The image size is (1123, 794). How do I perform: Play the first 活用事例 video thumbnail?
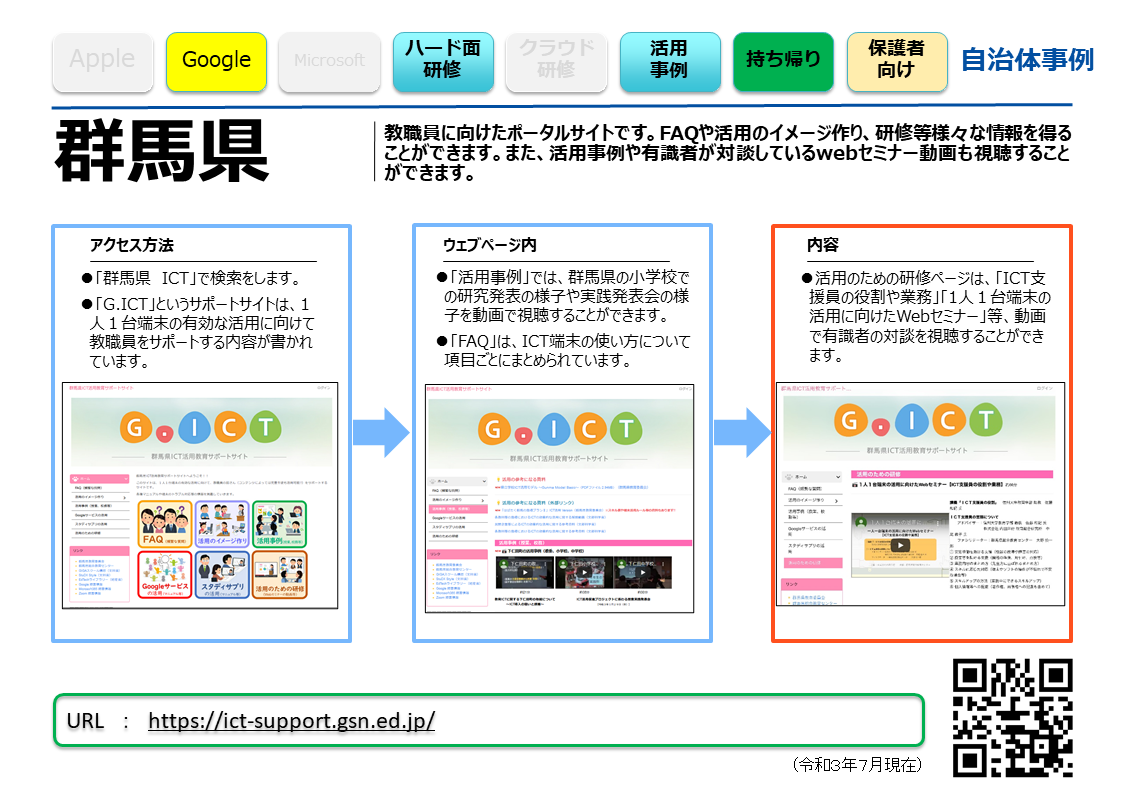pyautogui.click(x=525, y=572)
